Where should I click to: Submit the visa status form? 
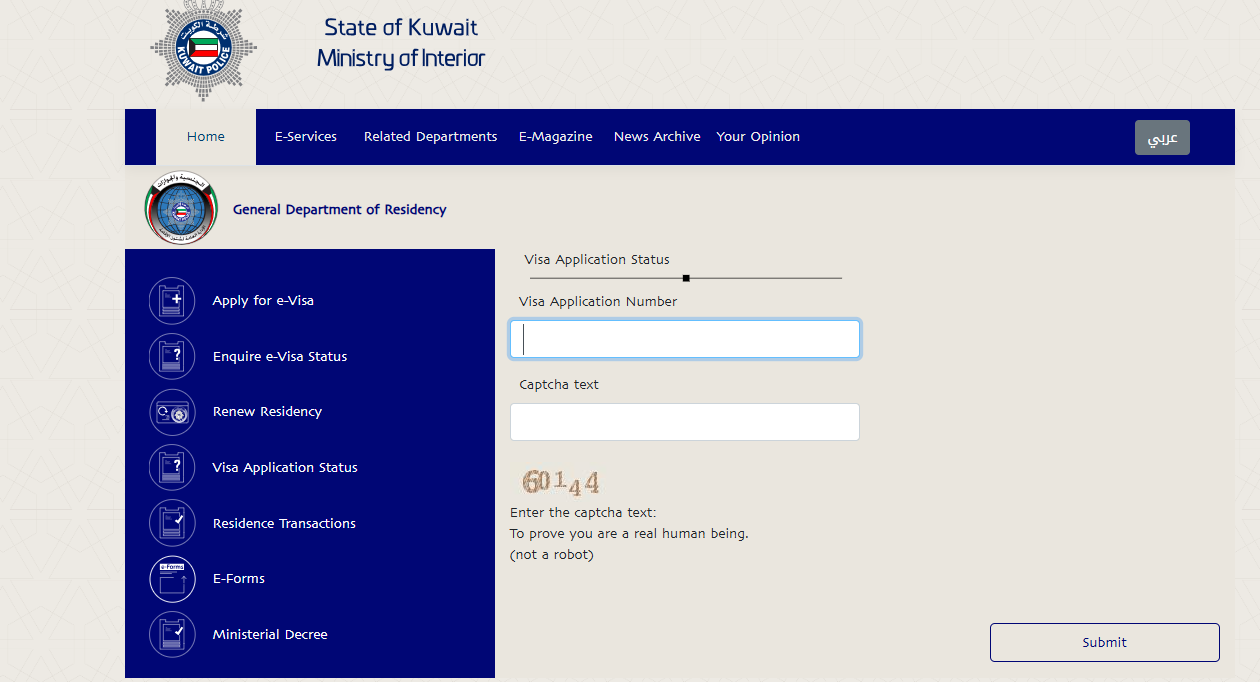(x=1105, y=642)
